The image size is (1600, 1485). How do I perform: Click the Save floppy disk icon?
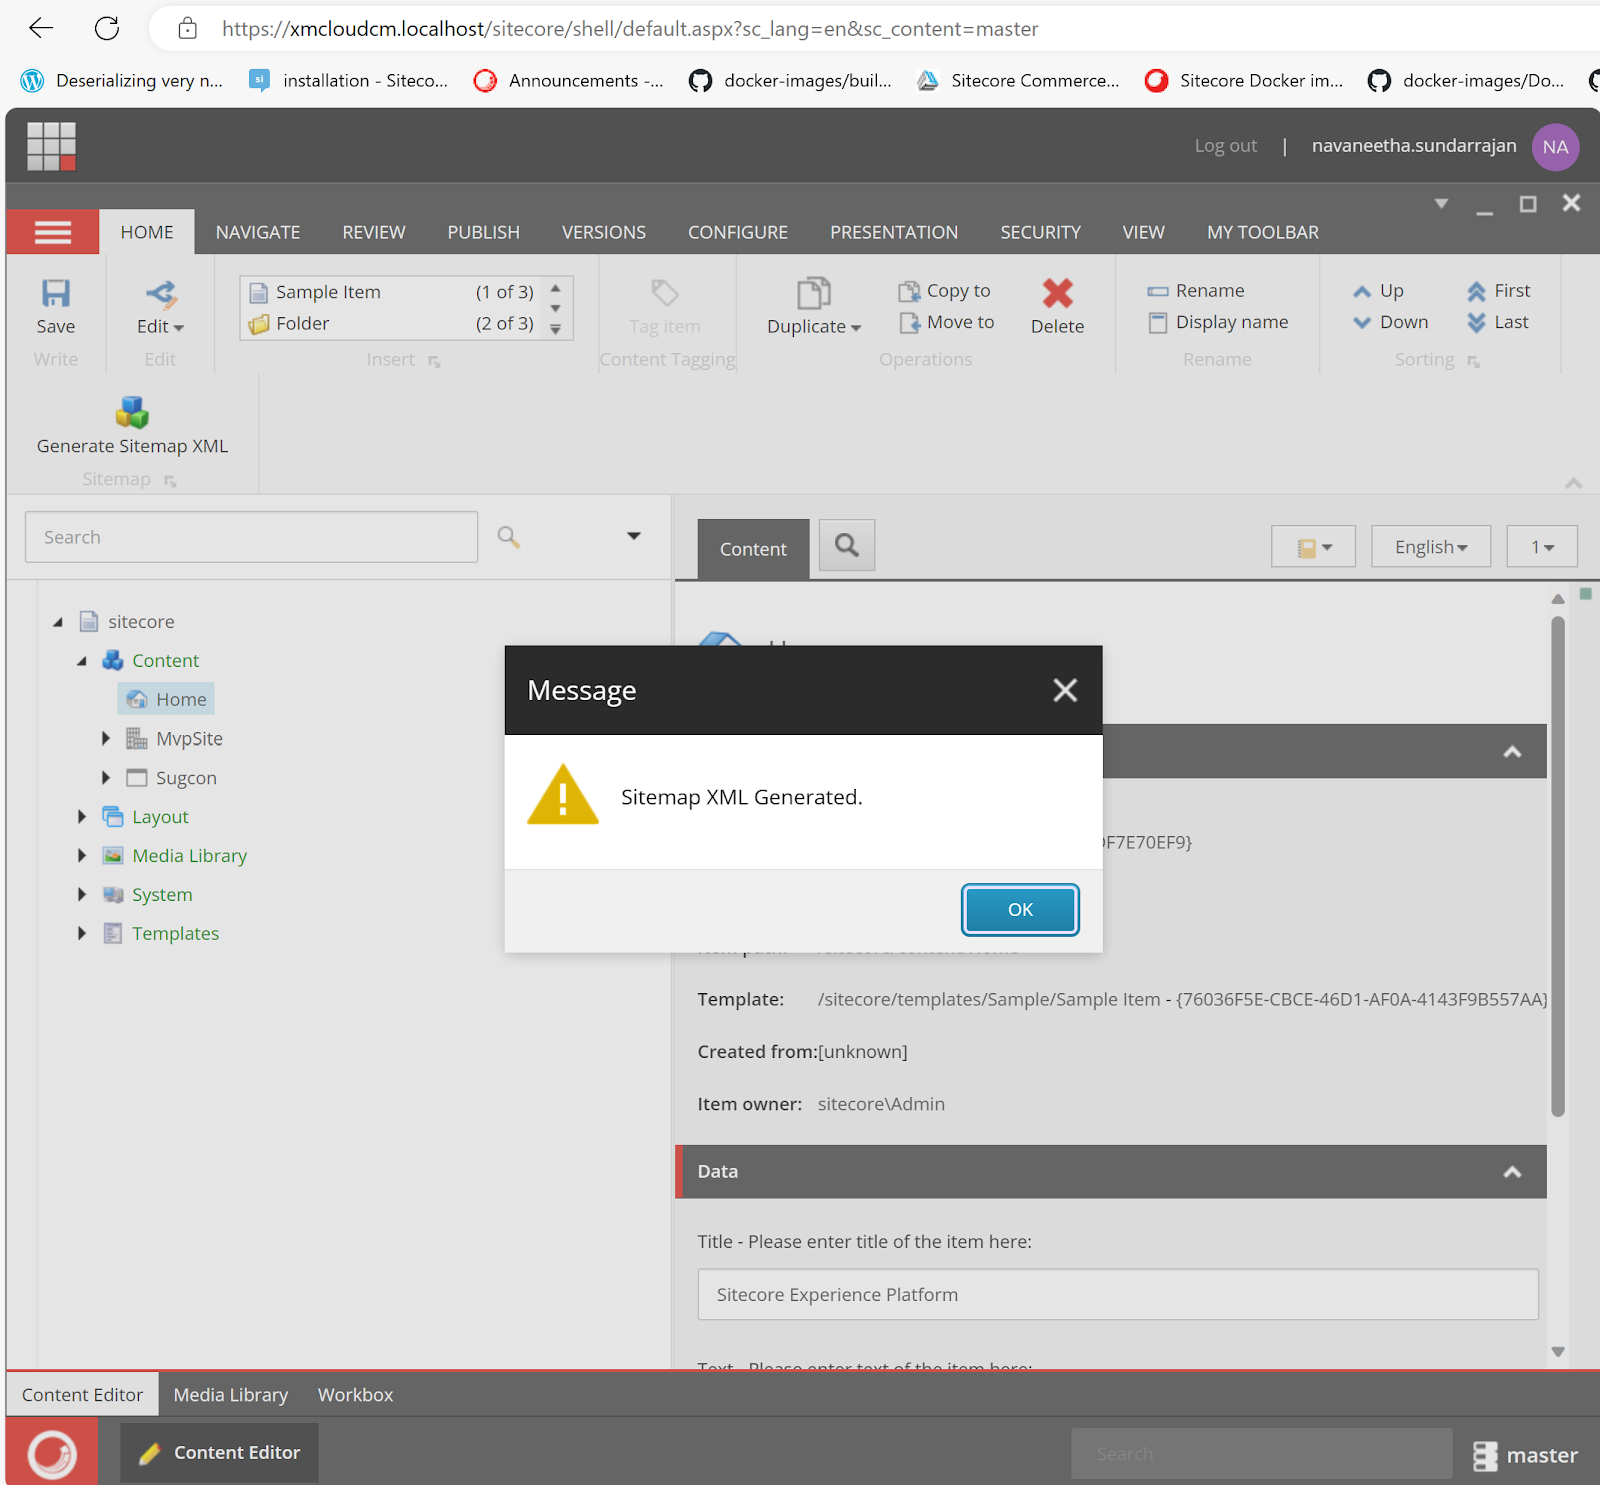click(x=56, y=293)
